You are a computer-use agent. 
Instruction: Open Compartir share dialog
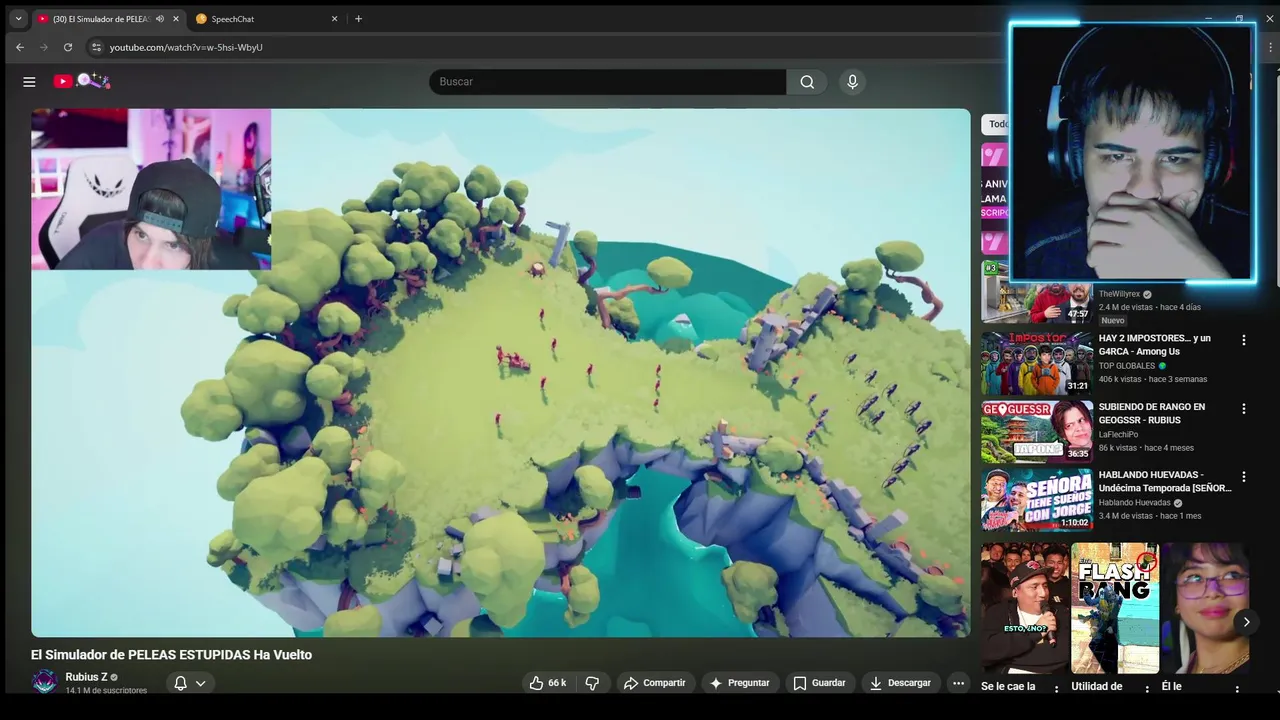[654, 683]
